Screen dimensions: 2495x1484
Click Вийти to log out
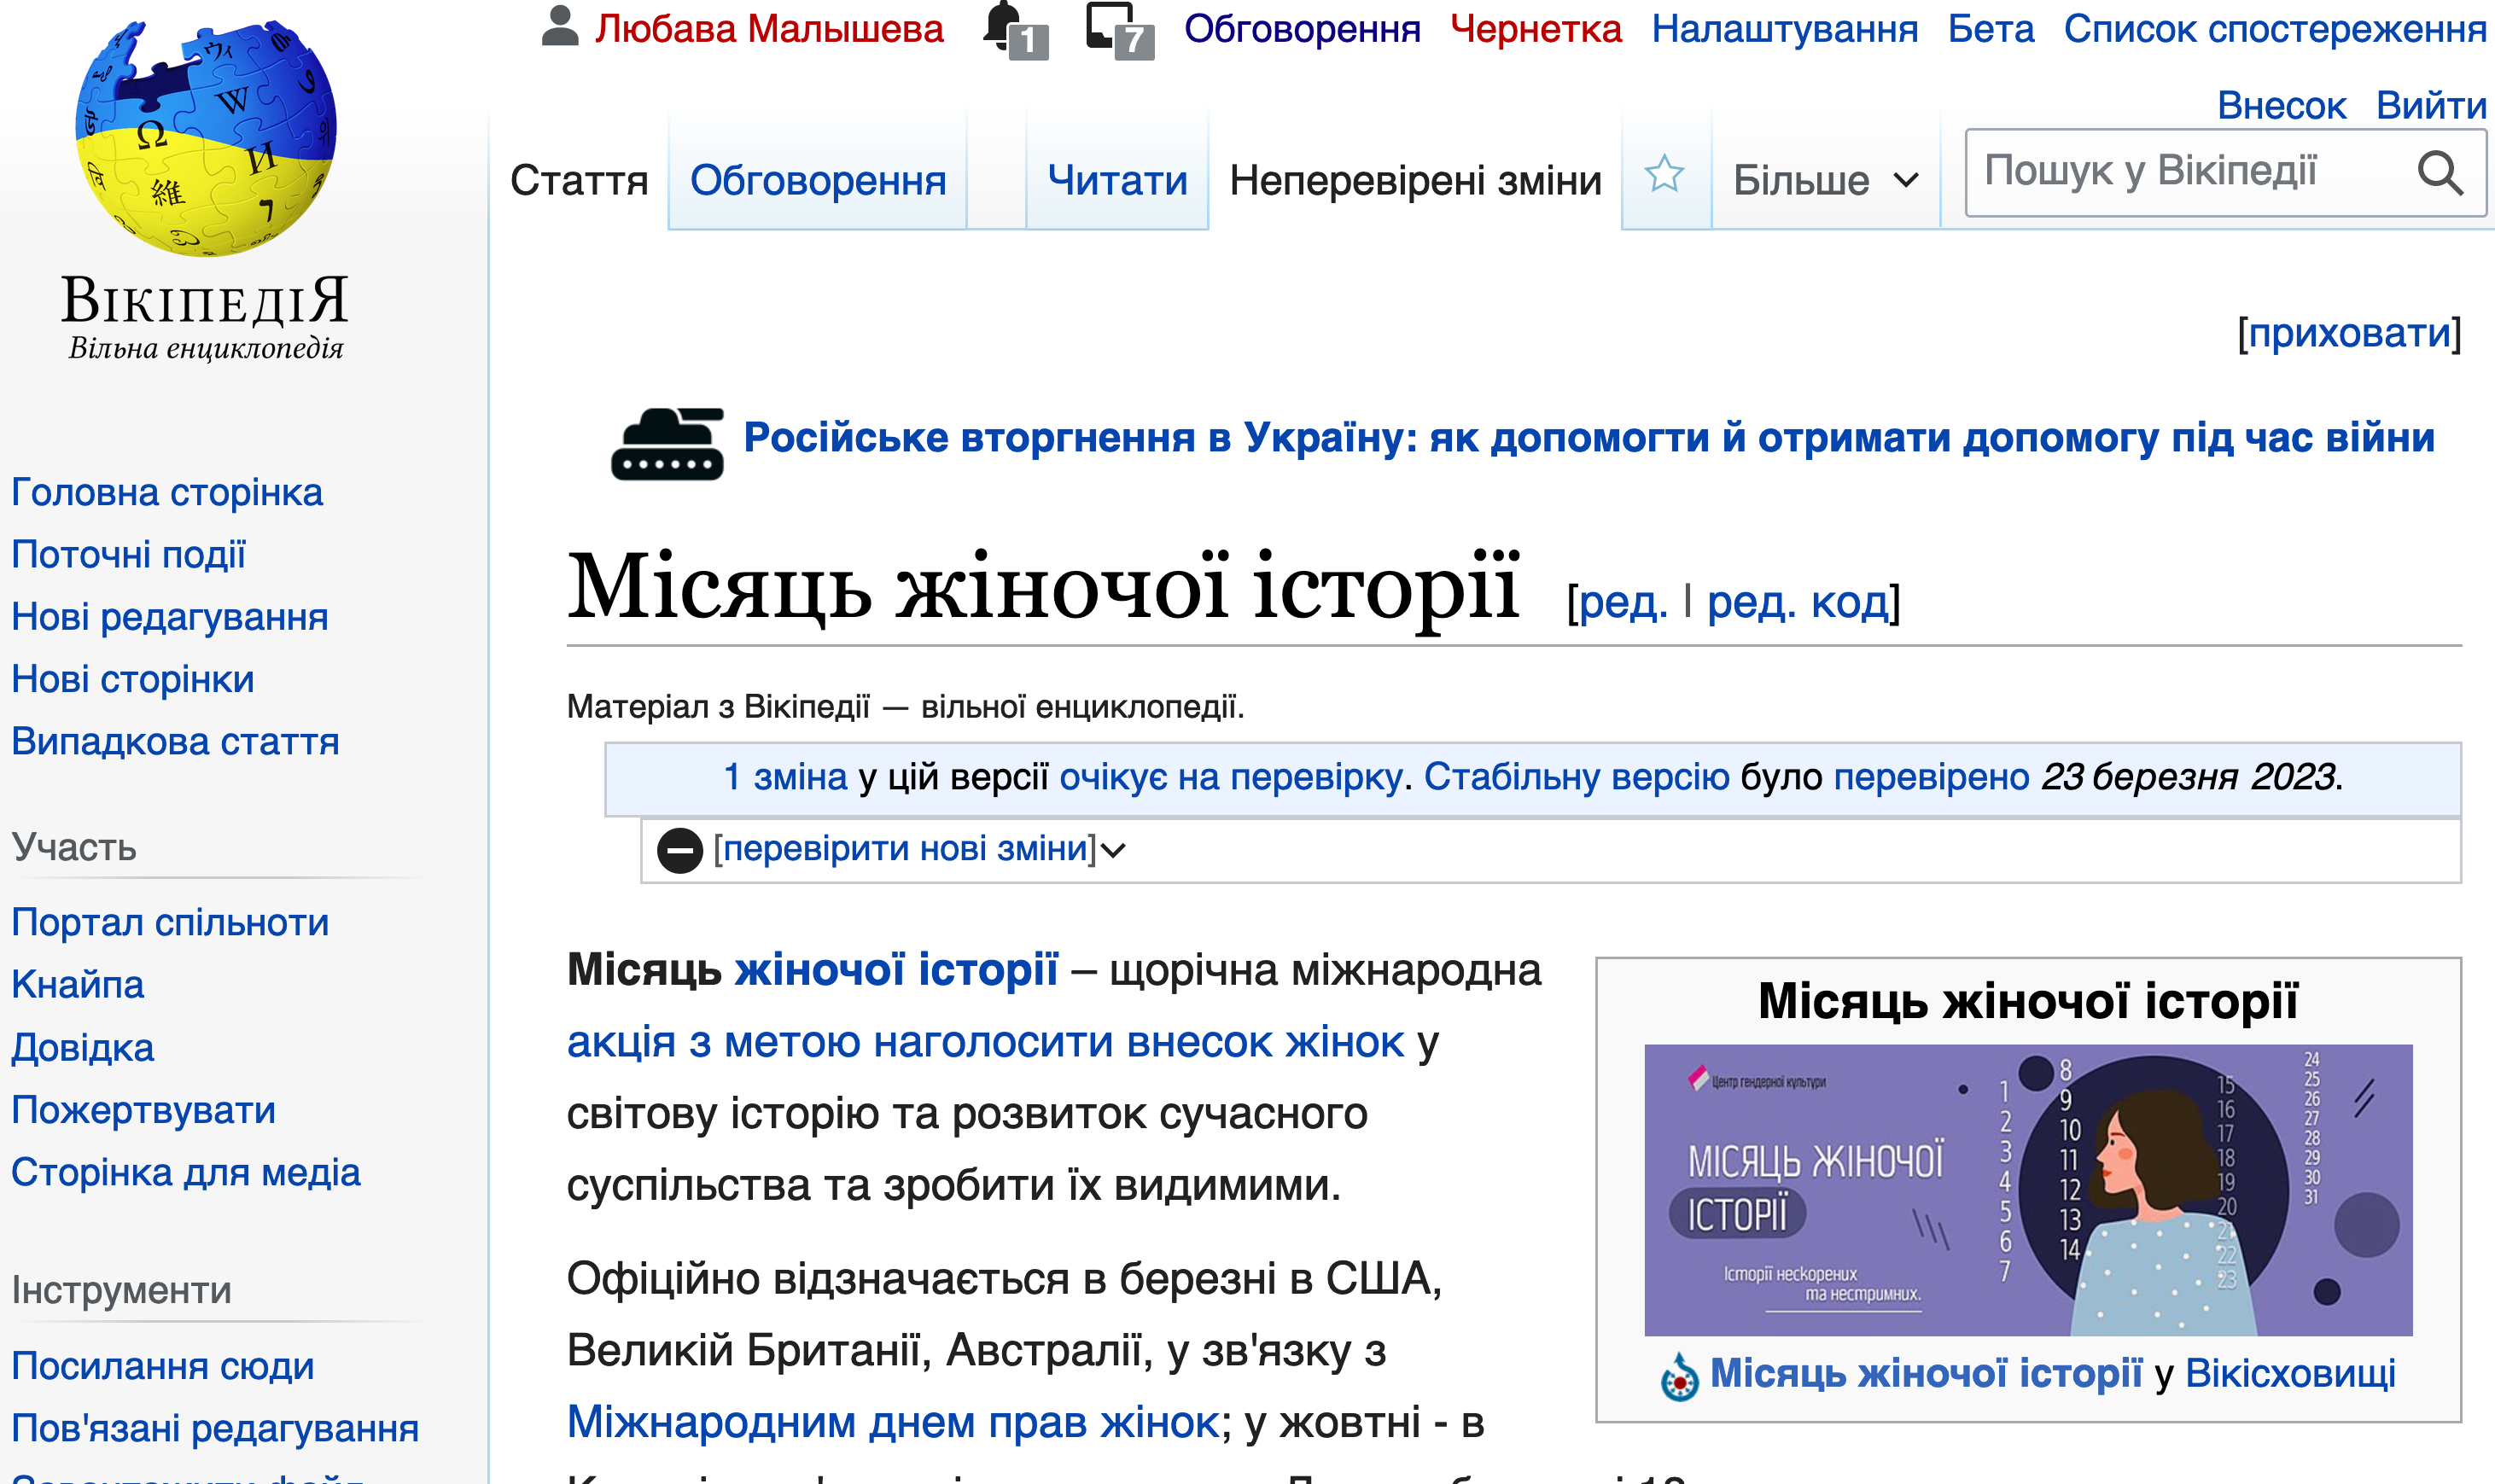pos(2431,105)
